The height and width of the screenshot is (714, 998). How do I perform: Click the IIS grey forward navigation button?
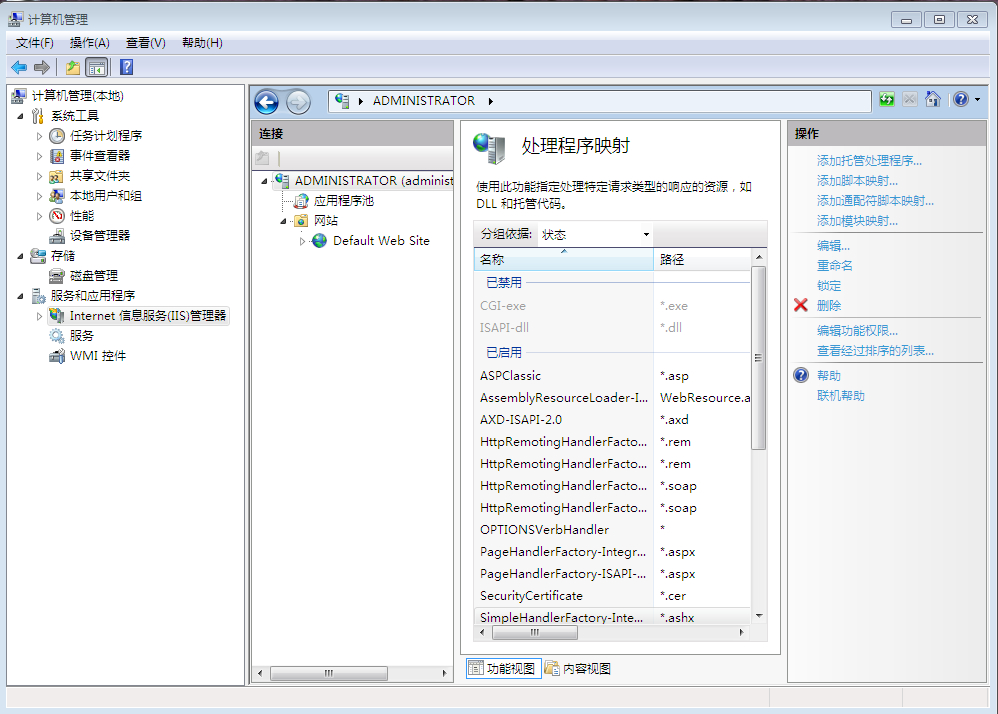click(x=298, y=102)
